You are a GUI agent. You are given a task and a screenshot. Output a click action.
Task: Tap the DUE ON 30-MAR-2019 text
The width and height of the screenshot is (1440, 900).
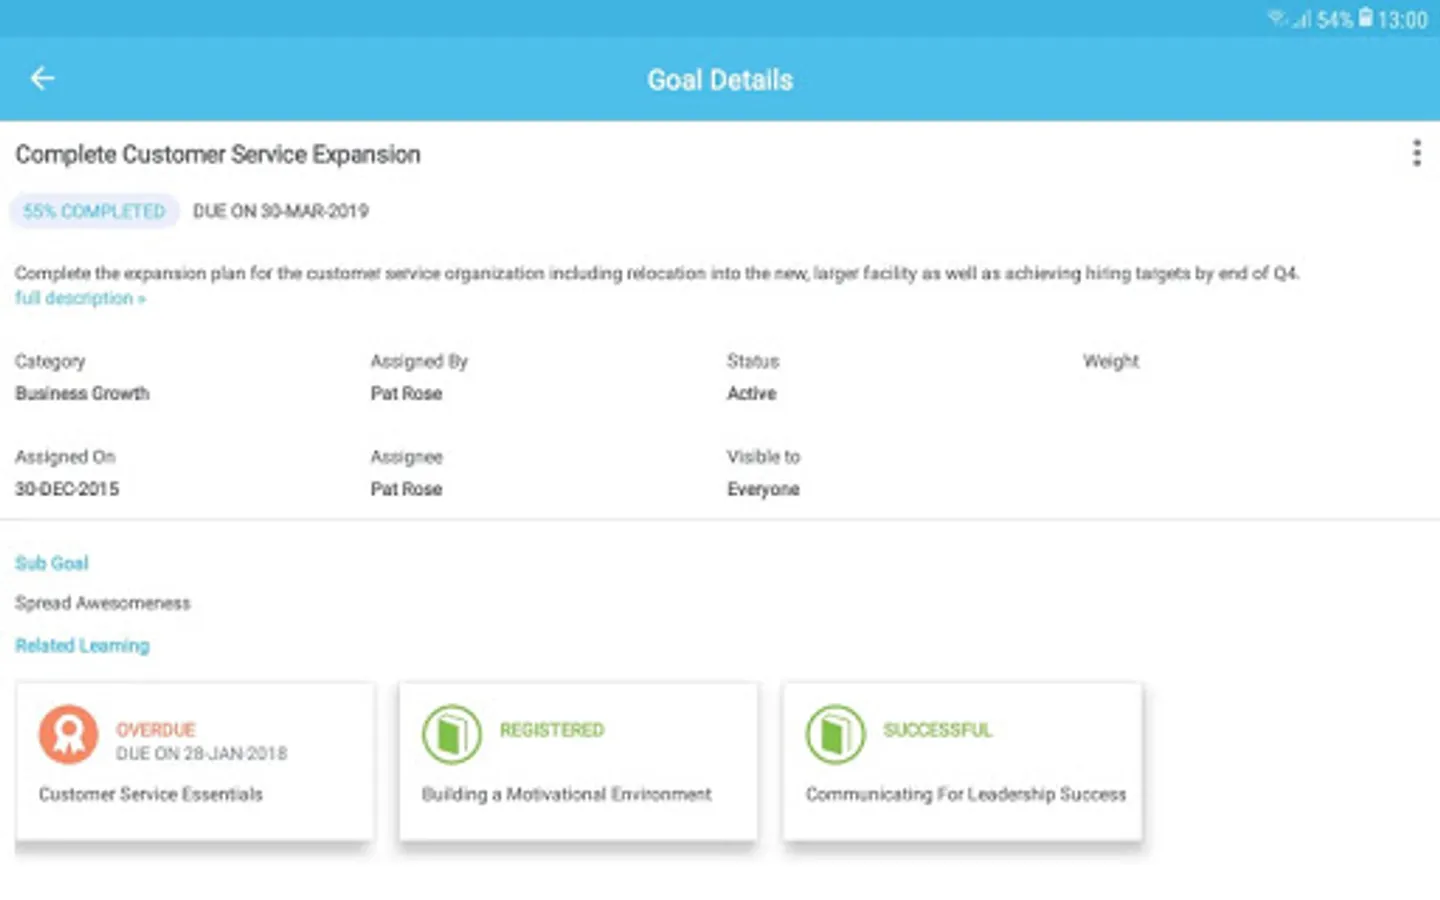pos(280,211)
